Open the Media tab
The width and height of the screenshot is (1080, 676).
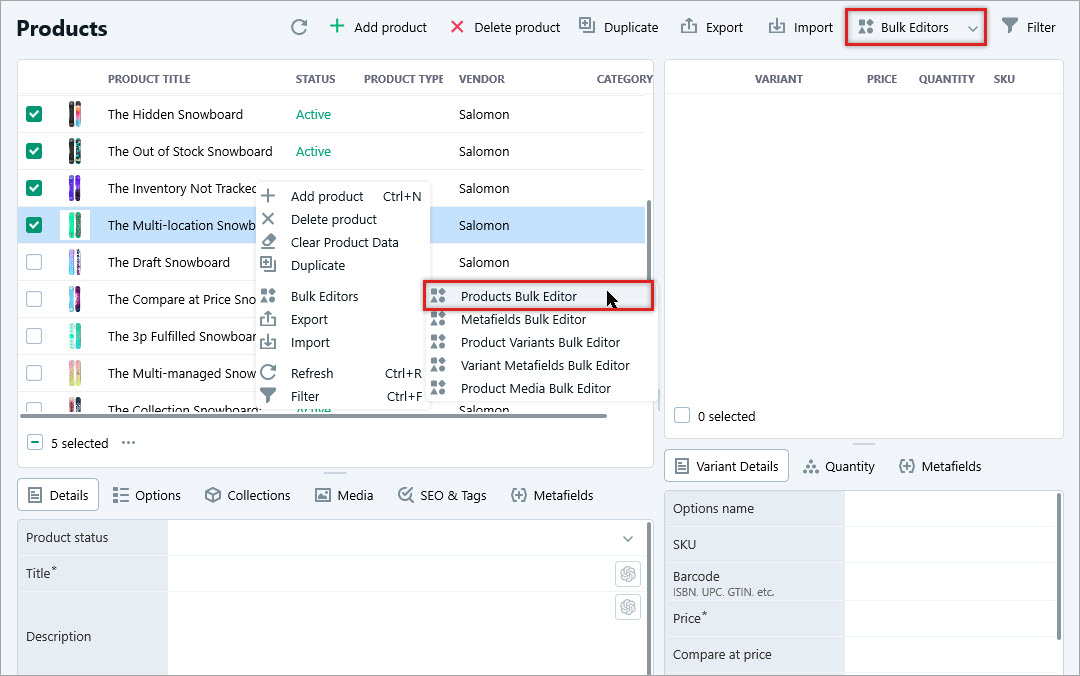344,495
